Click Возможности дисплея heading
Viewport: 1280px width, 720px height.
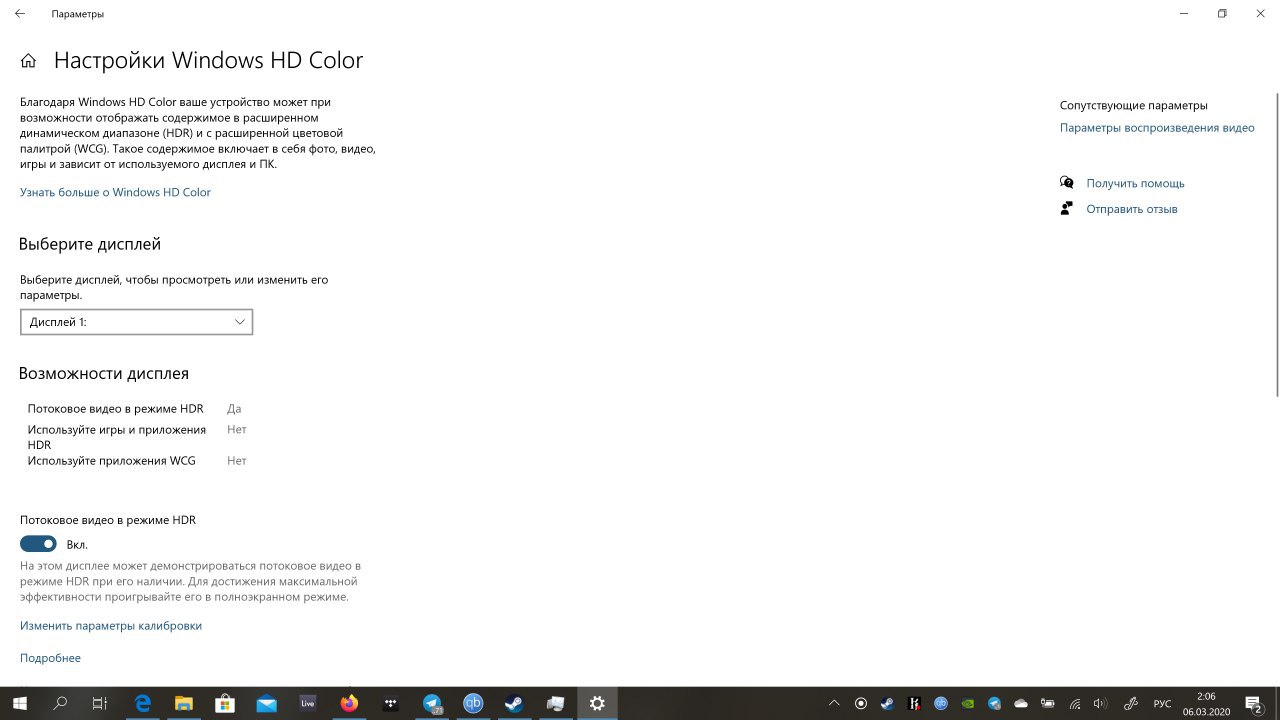pos(104,373)
